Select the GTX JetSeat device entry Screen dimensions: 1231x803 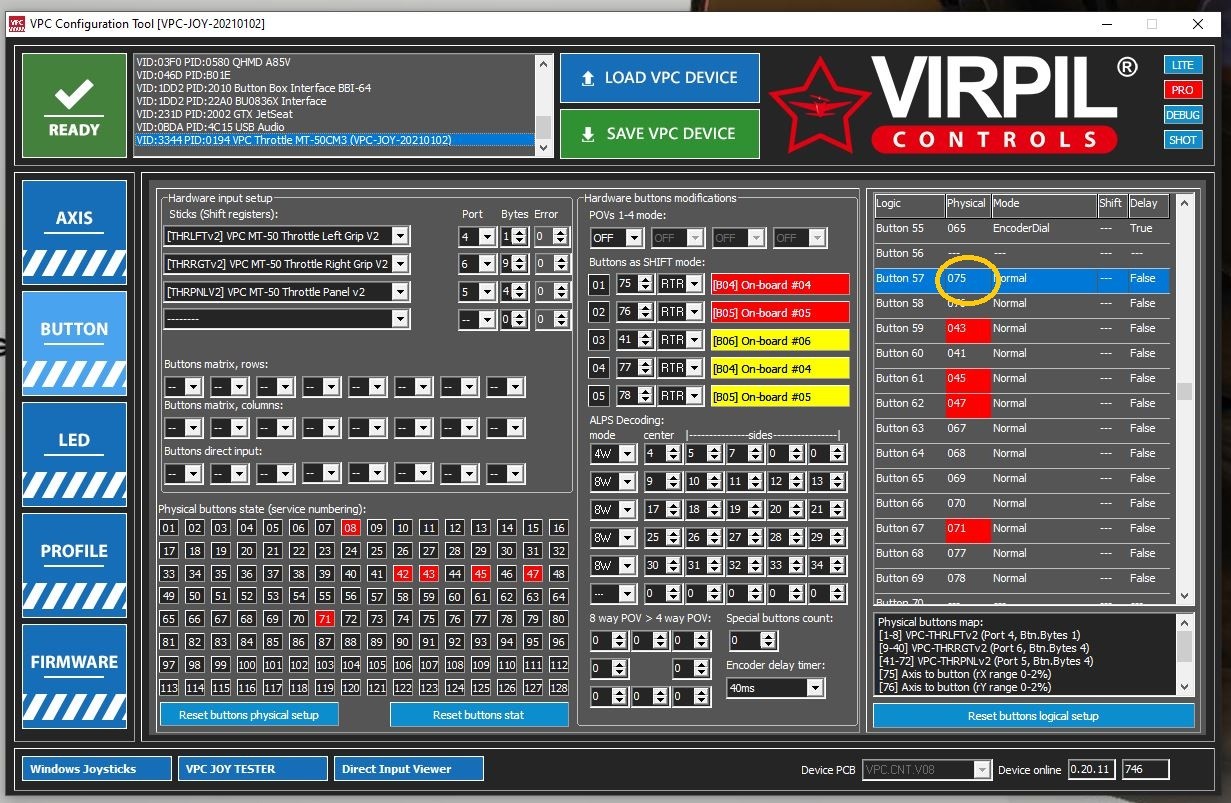tap(335, 114)
